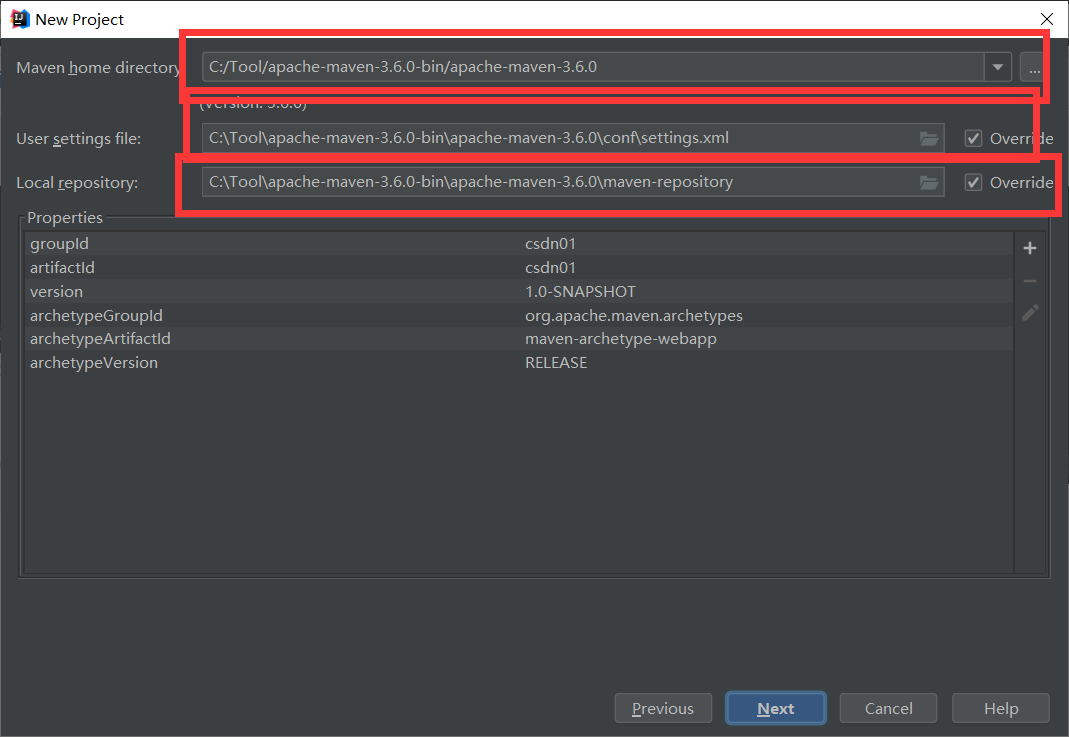This screenshot has width=1069, height=737.
Task: Select the version property row
Action: click(x=519, y=291)
